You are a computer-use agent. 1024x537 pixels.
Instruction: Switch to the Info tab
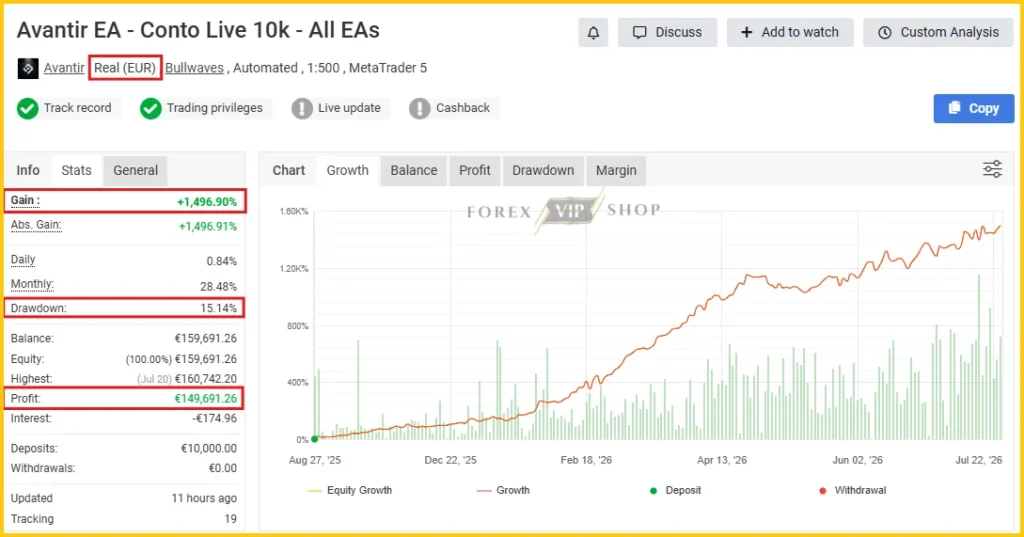(28, 171)
